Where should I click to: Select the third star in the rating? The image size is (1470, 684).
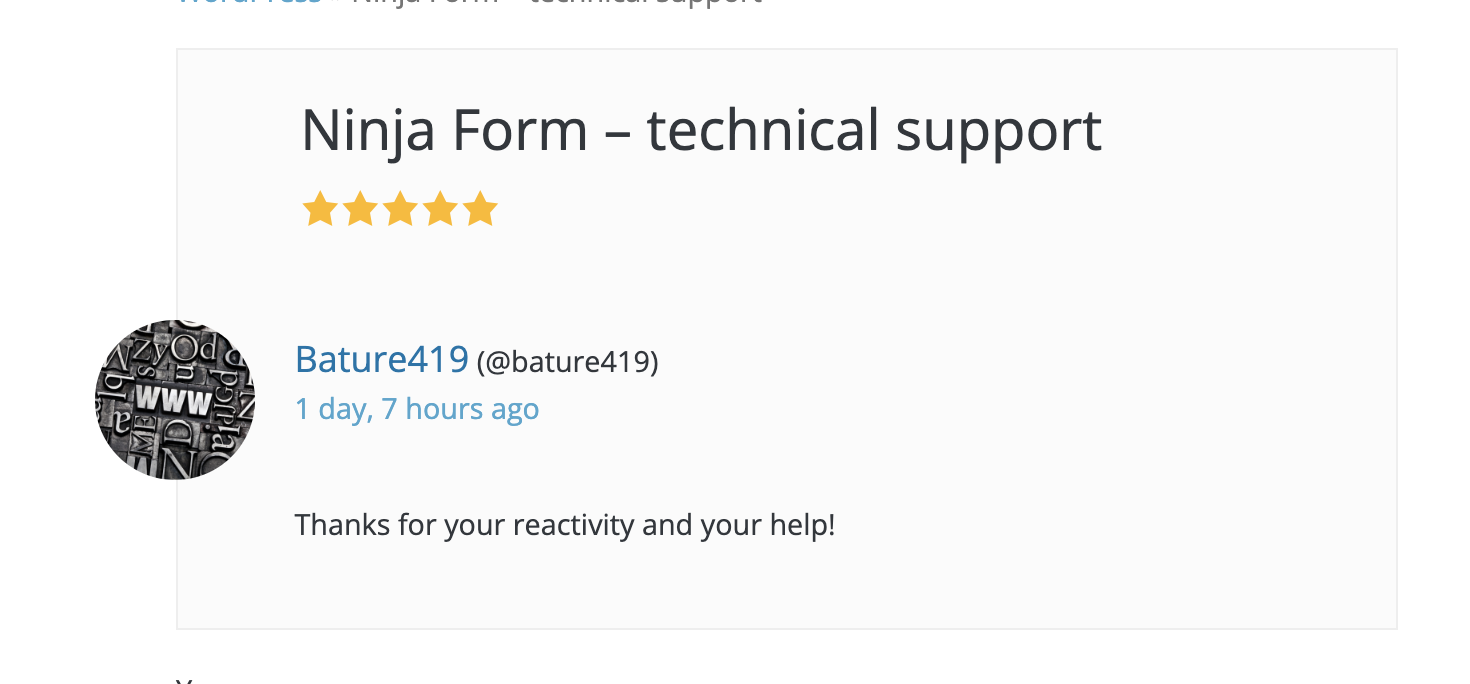(x=400, y=210)
